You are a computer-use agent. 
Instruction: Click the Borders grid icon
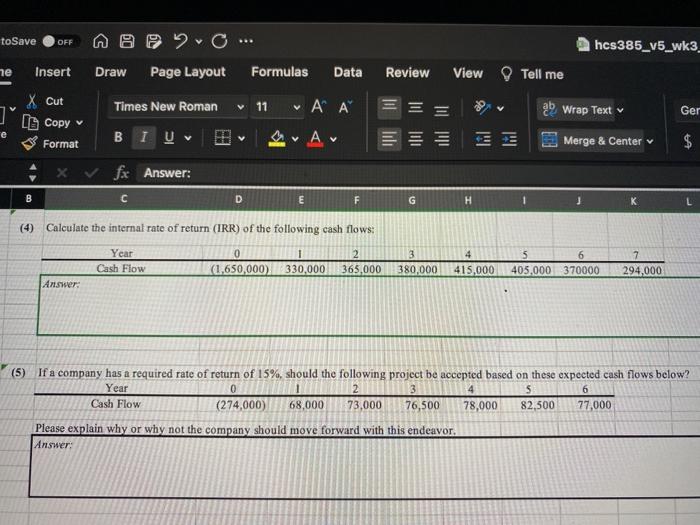pos(222,138)
